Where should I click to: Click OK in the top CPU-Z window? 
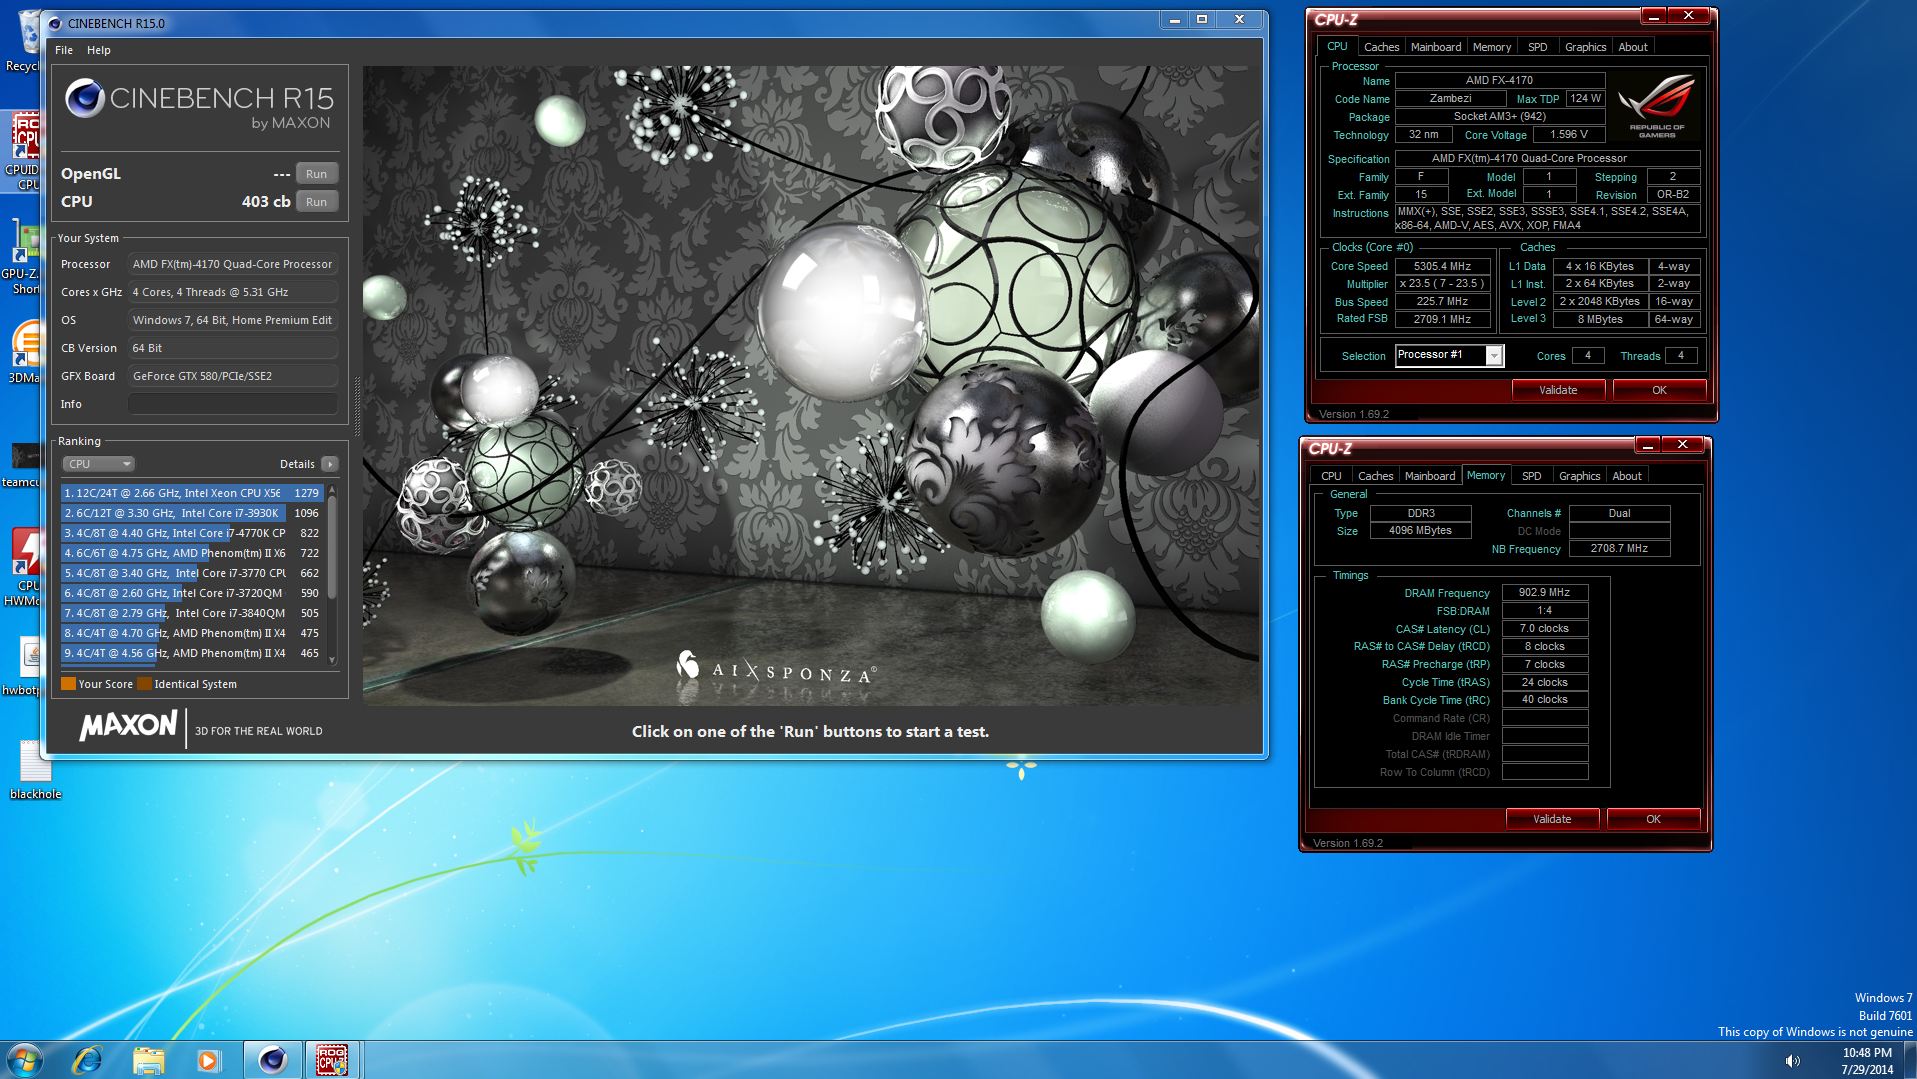tap(1658, 390)
